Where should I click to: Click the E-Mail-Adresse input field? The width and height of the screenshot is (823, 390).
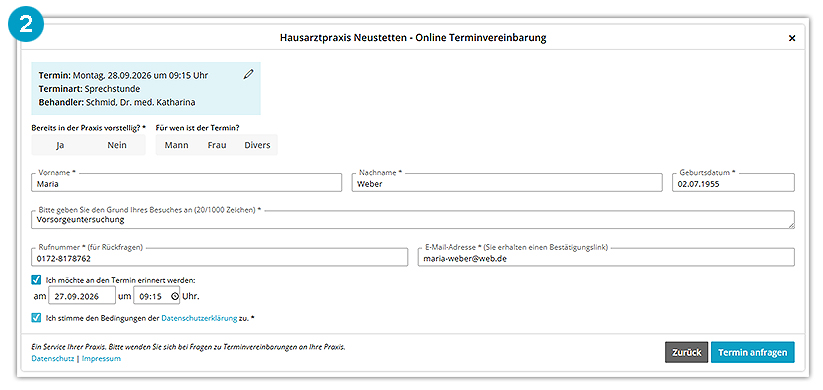pyautogui.click(x=606, y=257)
